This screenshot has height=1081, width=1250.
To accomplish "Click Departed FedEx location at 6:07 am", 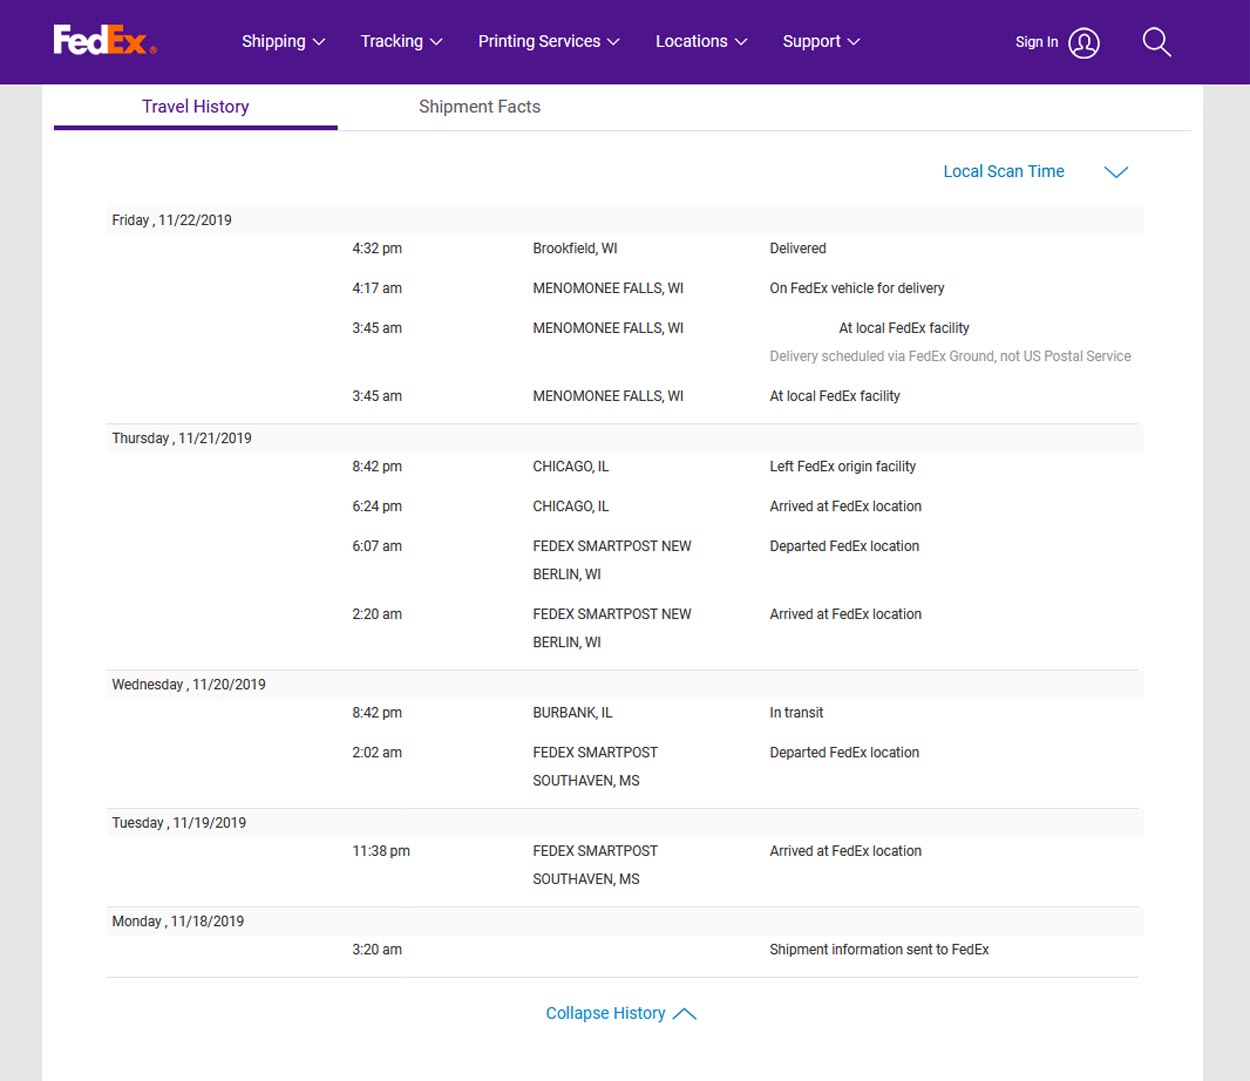I will click(844, 546).
